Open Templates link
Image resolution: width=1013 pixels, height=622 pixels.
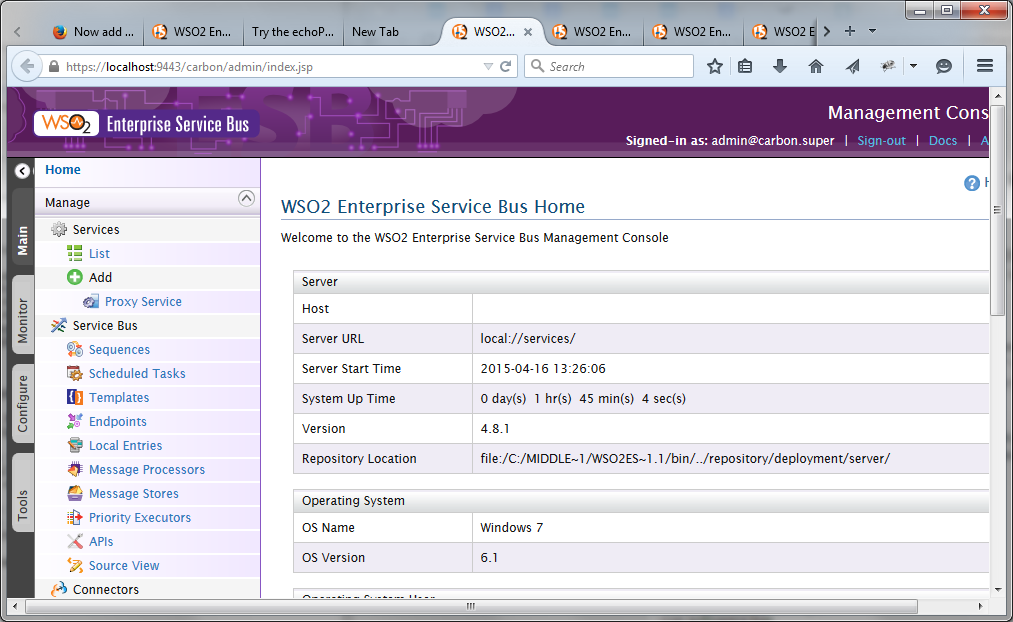pyautogui.click(x=119, y=397)
